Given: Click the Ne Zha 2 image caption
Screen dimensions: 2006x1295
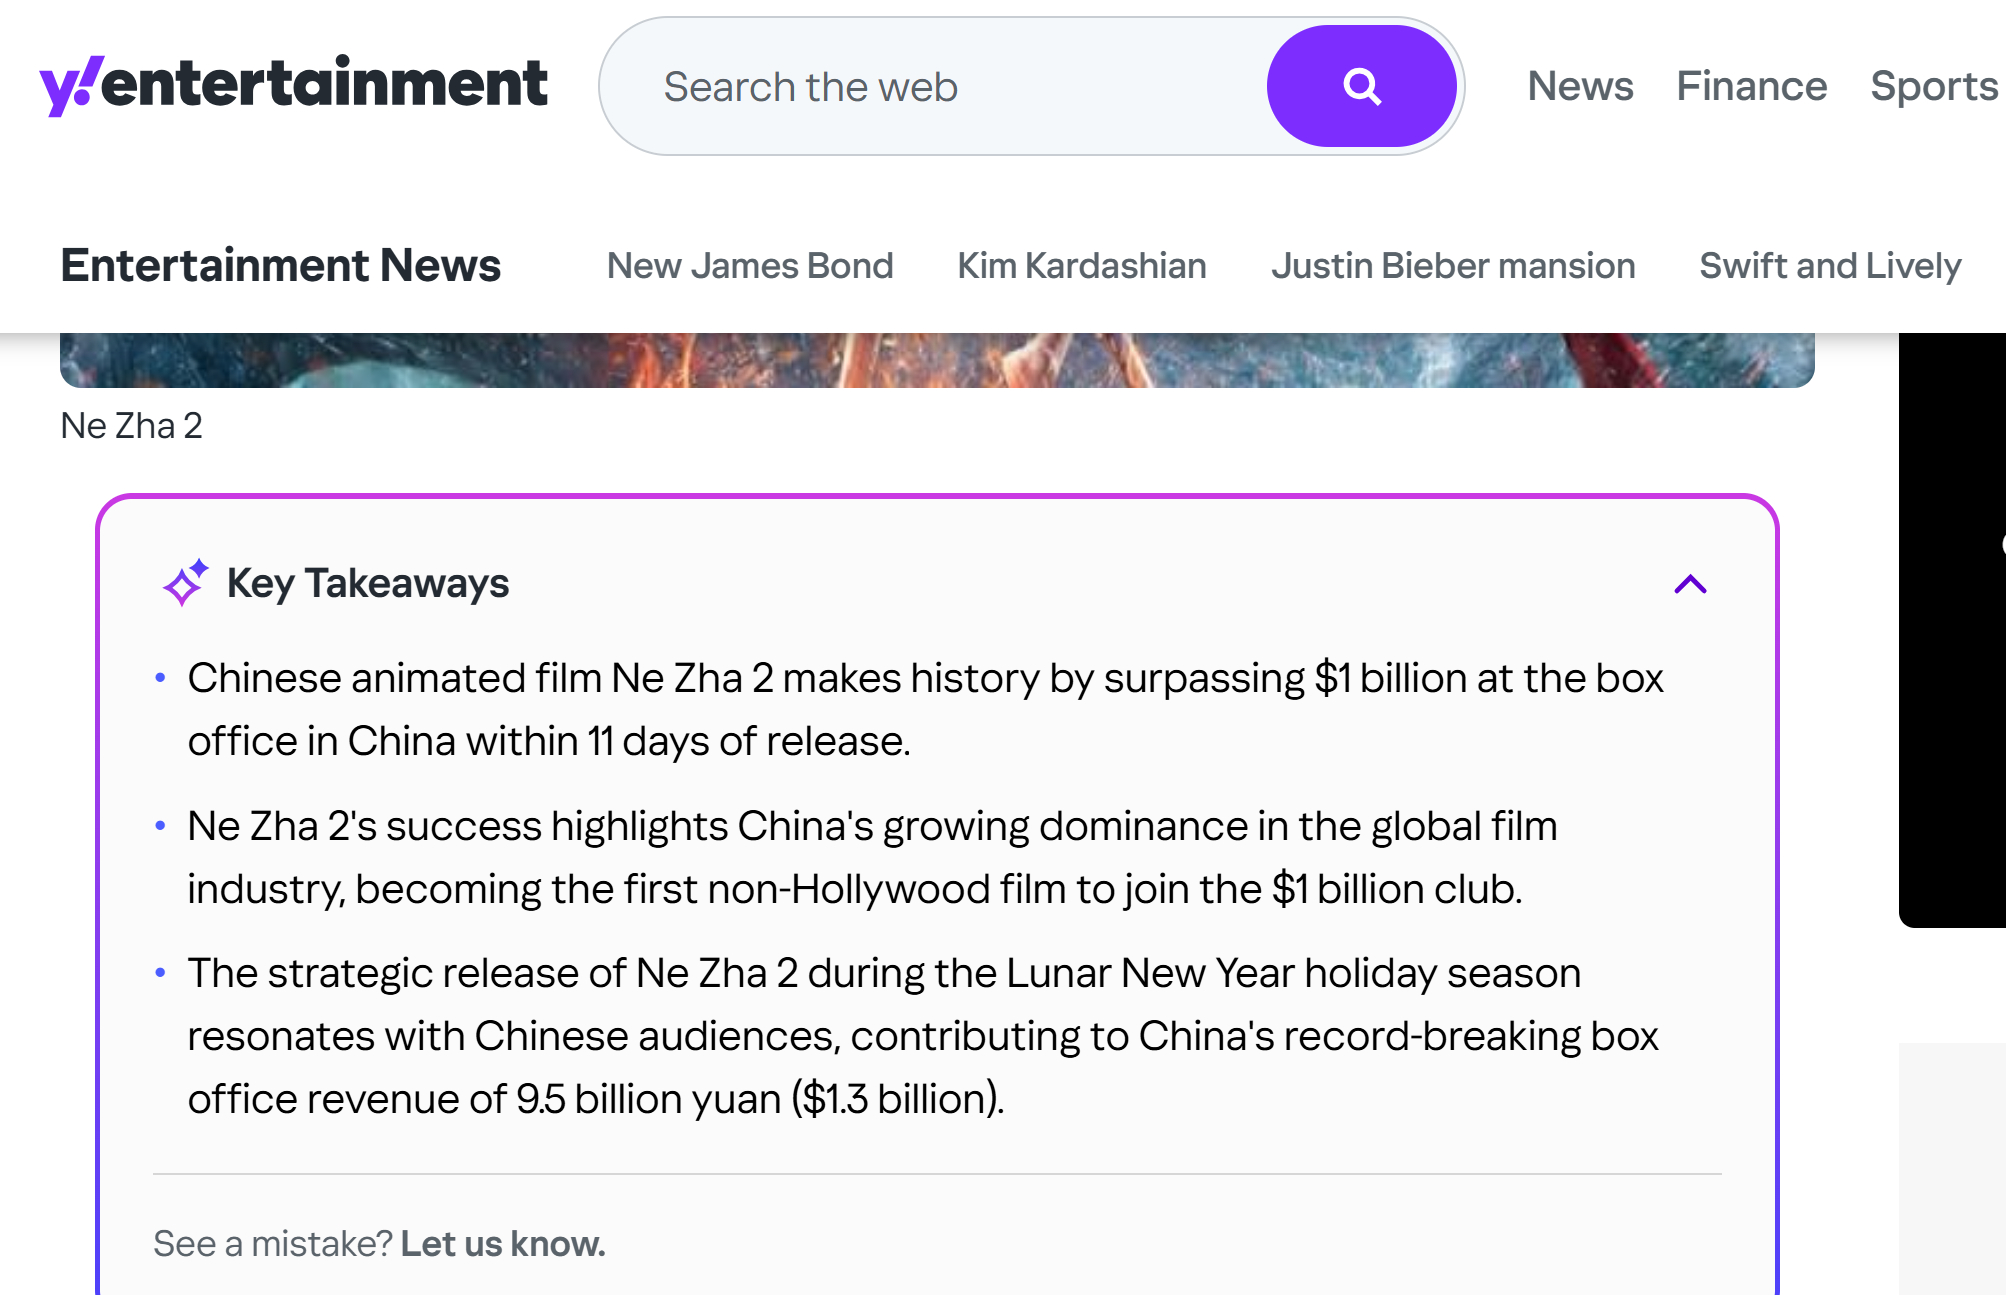Looking at the screenshot, I should coord(131,426).
